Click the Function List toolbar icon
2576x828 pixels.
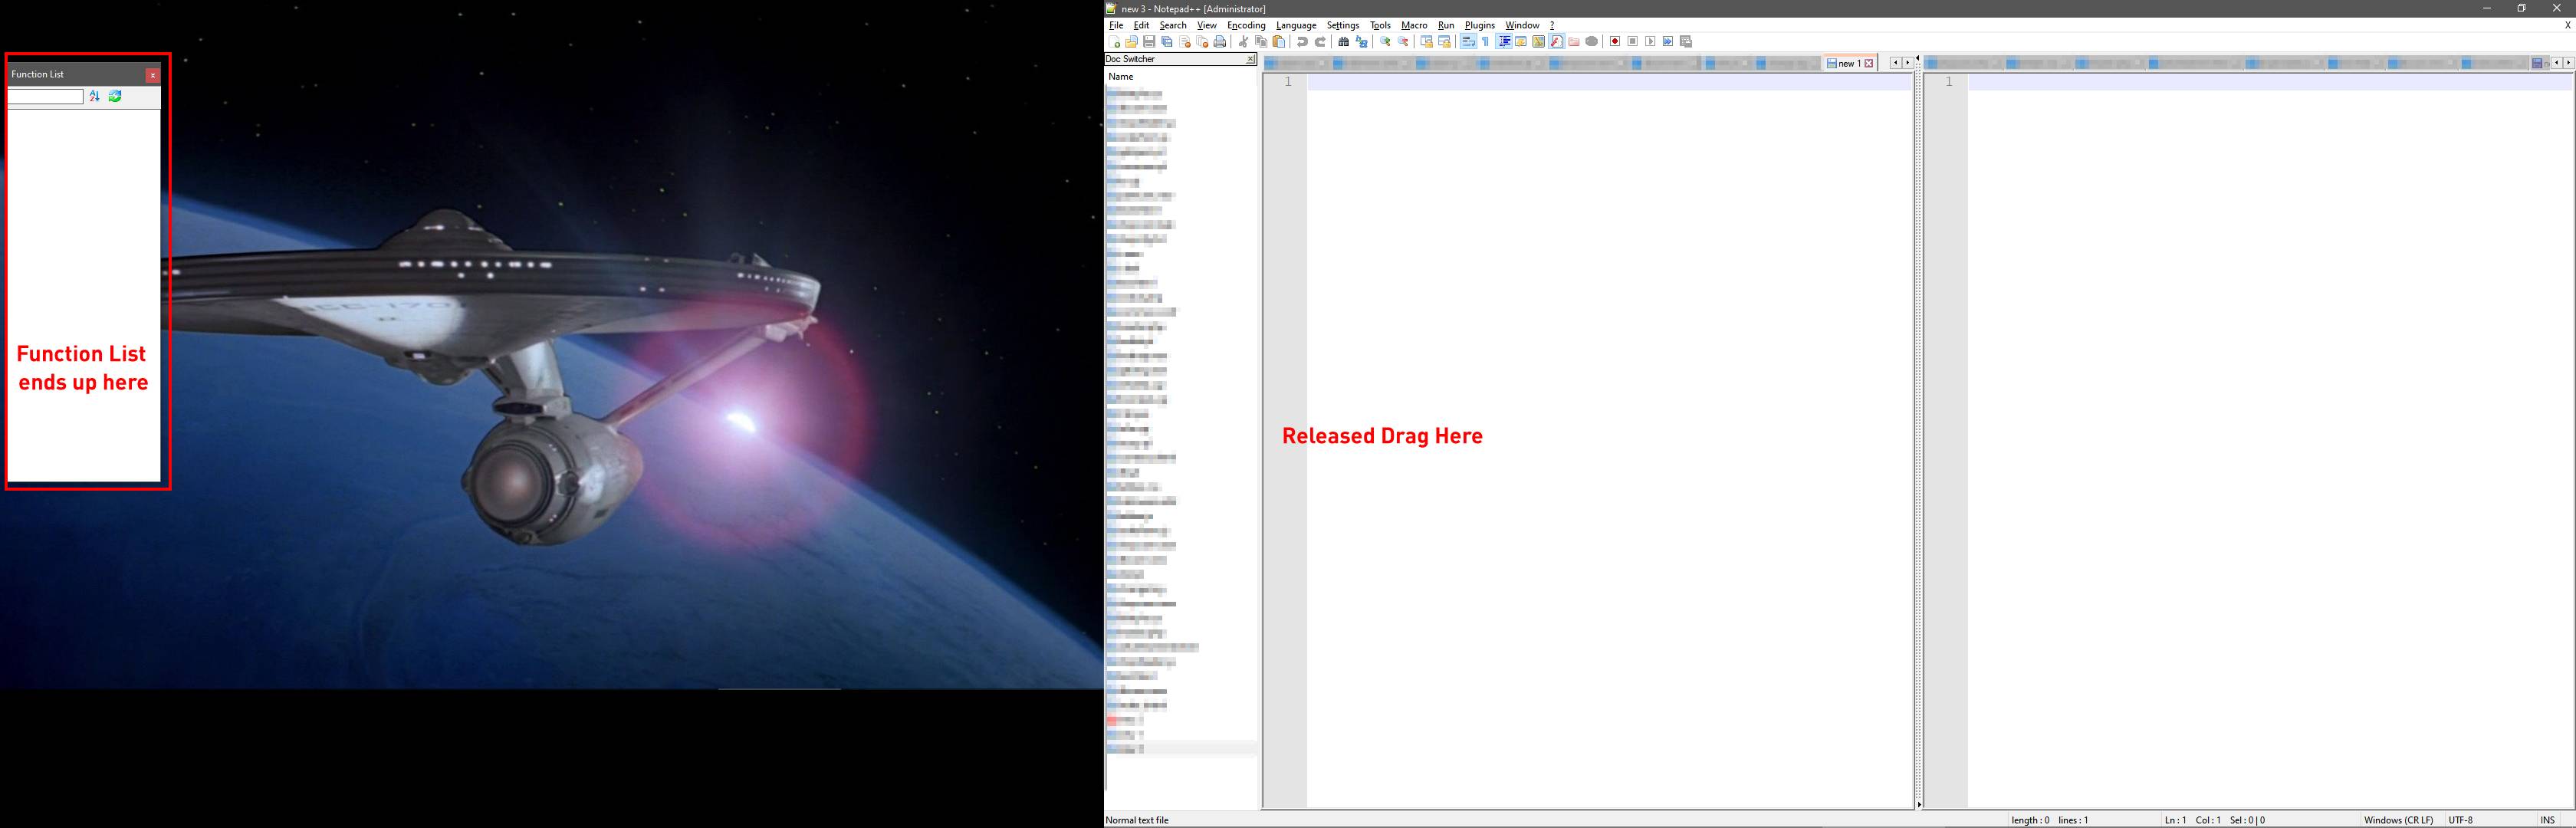point(1557,42)
